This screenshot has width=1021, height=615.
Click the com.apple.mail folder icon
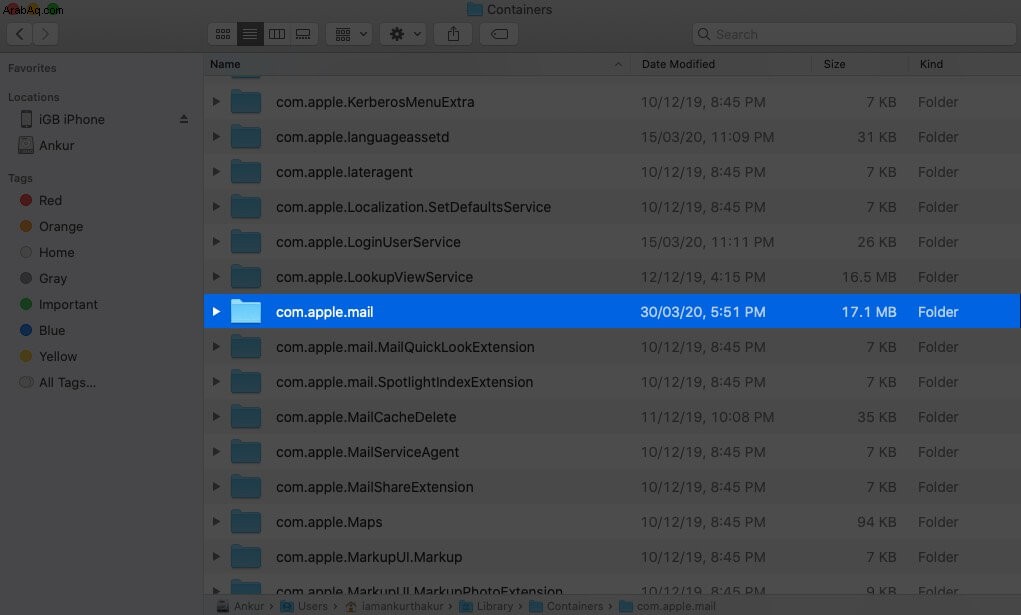[x=246, y=312]
